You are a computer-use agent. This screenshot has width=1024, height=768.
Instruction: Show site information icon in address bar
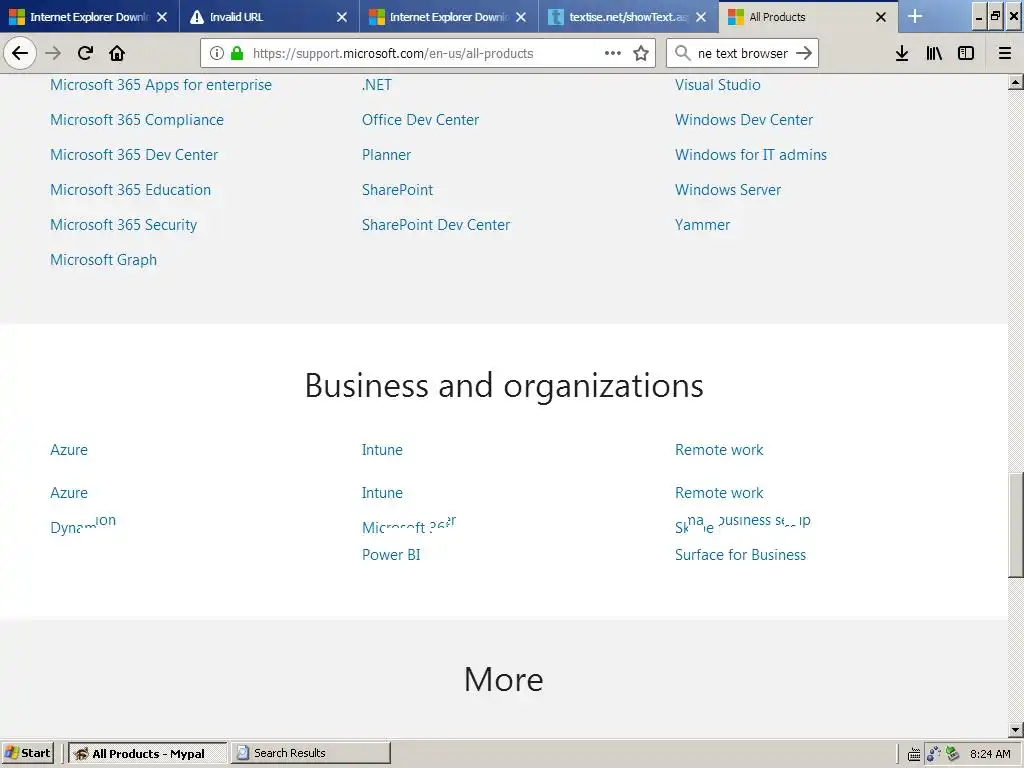[217, 53]
